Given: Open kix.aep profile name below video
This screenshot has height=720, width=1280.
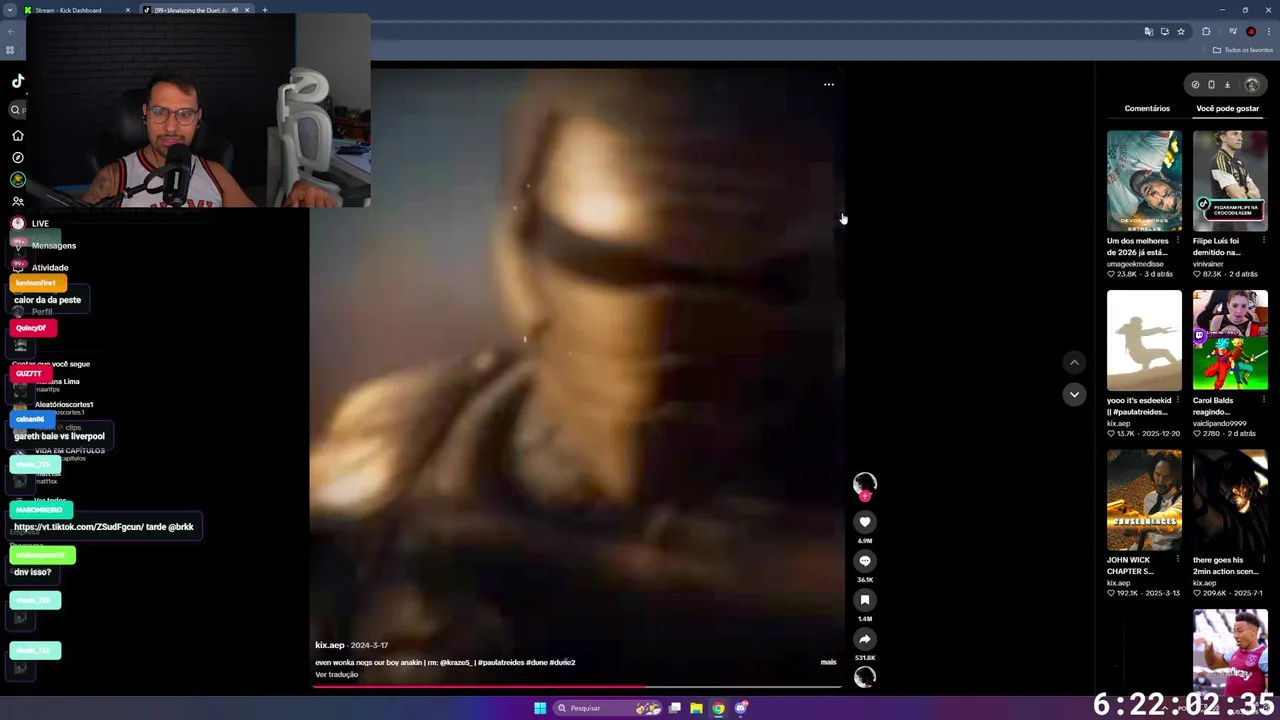Looking at the screenshot, I should 329,645.
